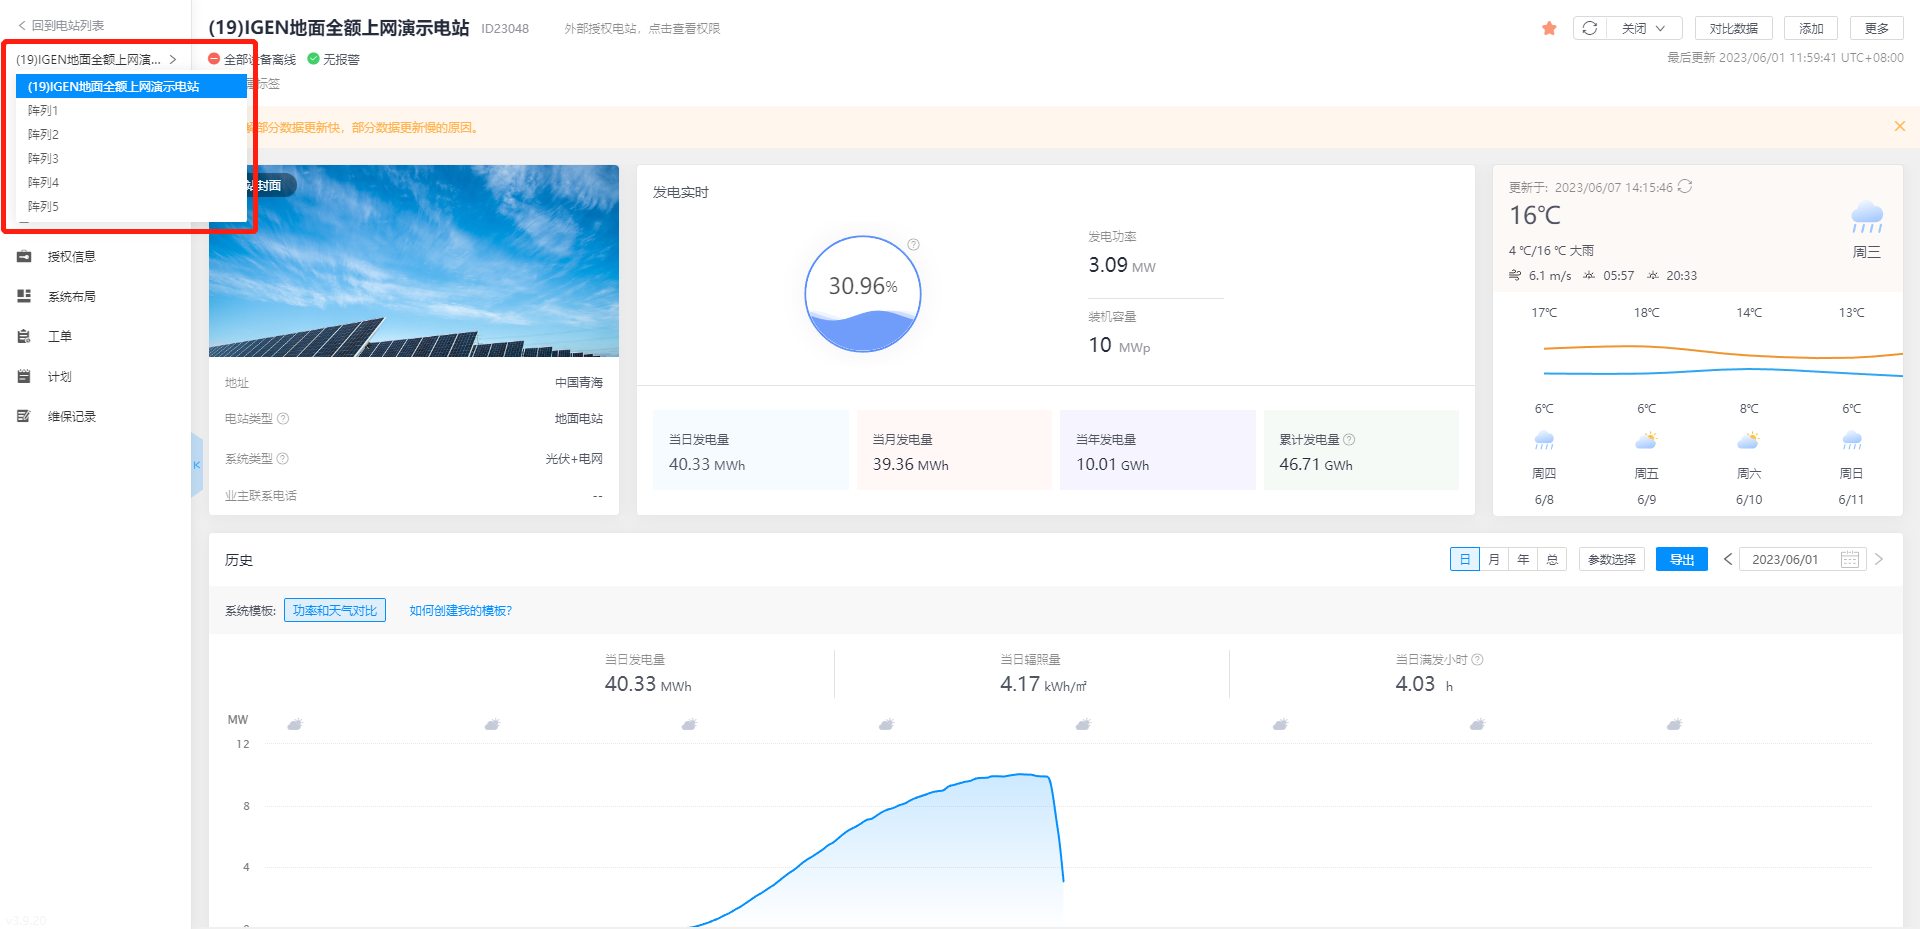The width and height of the screenshot is (1920, 929).
Task: Switch history range to 年
Action: [x=1523, y=560]
